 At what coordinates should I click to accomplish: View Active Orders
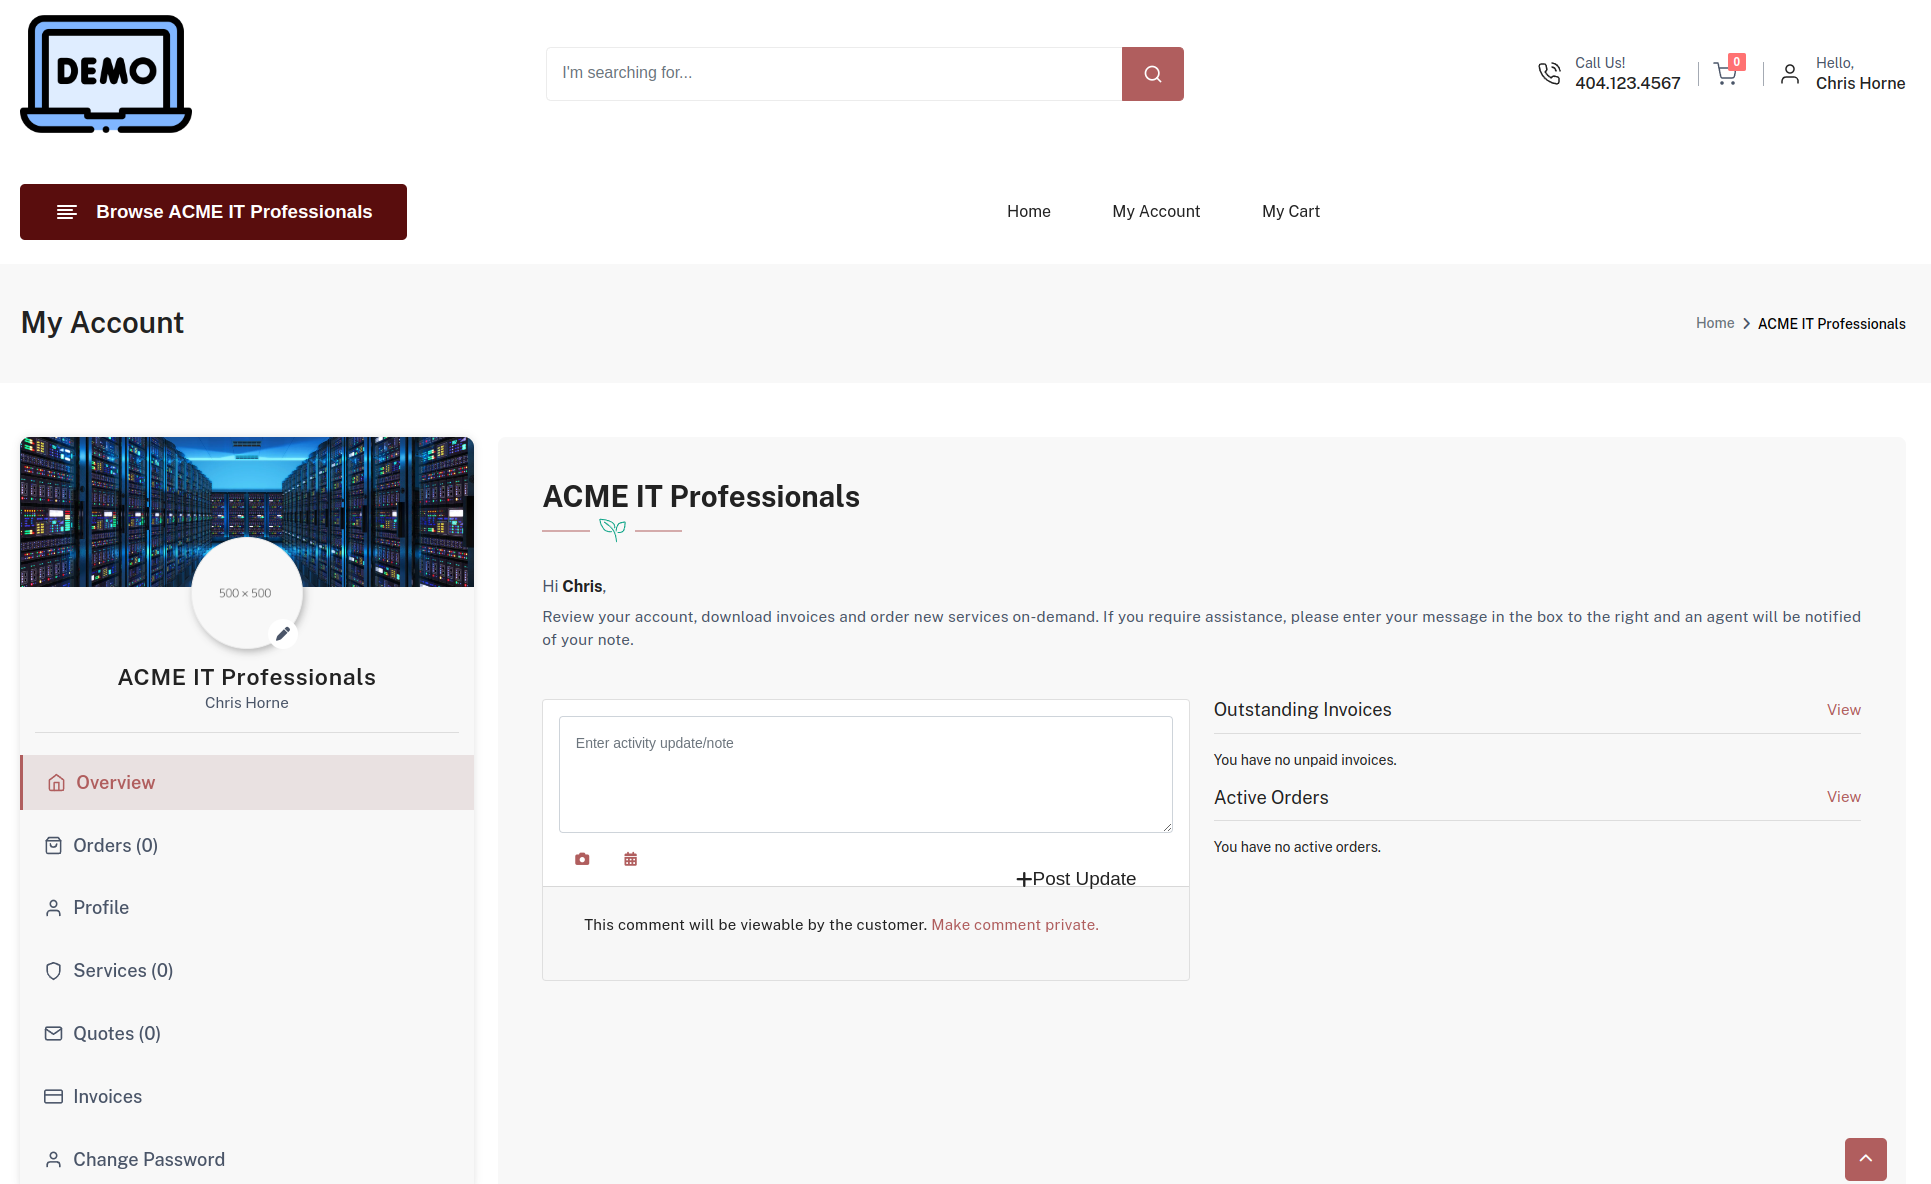point(1843,797)
